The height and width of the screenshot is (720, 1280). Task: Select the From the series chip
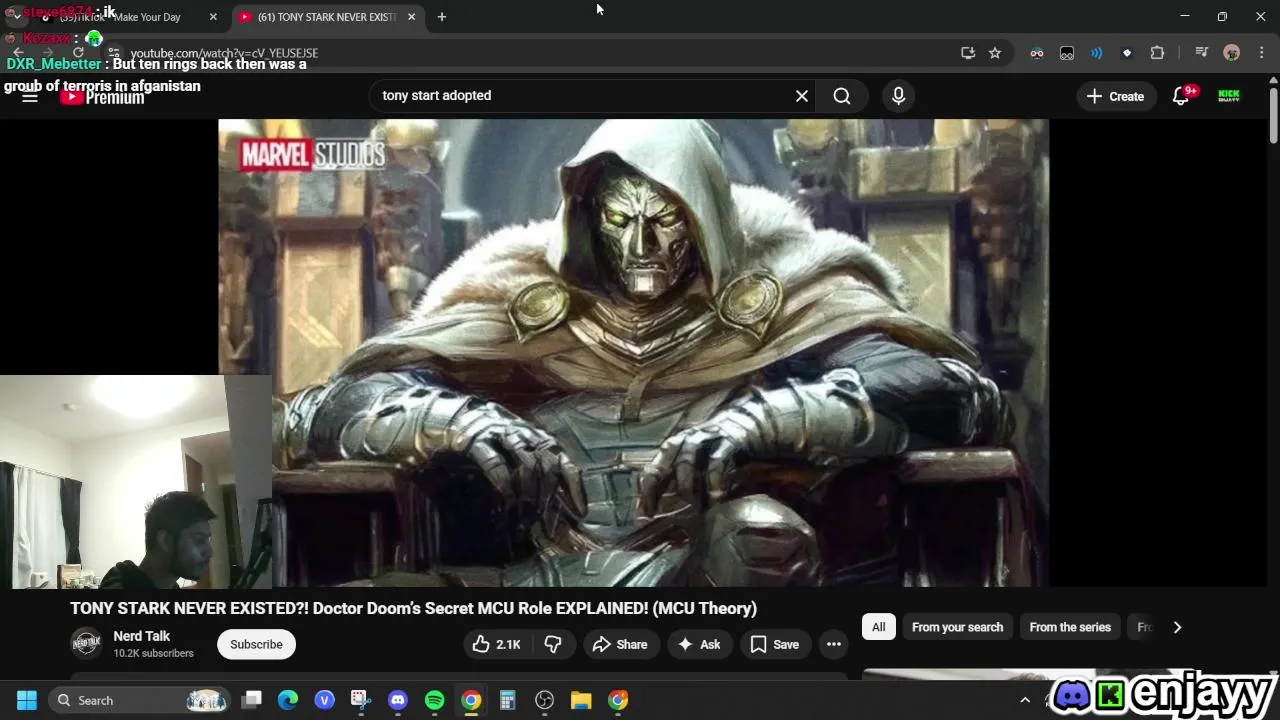pos(1070,627)
